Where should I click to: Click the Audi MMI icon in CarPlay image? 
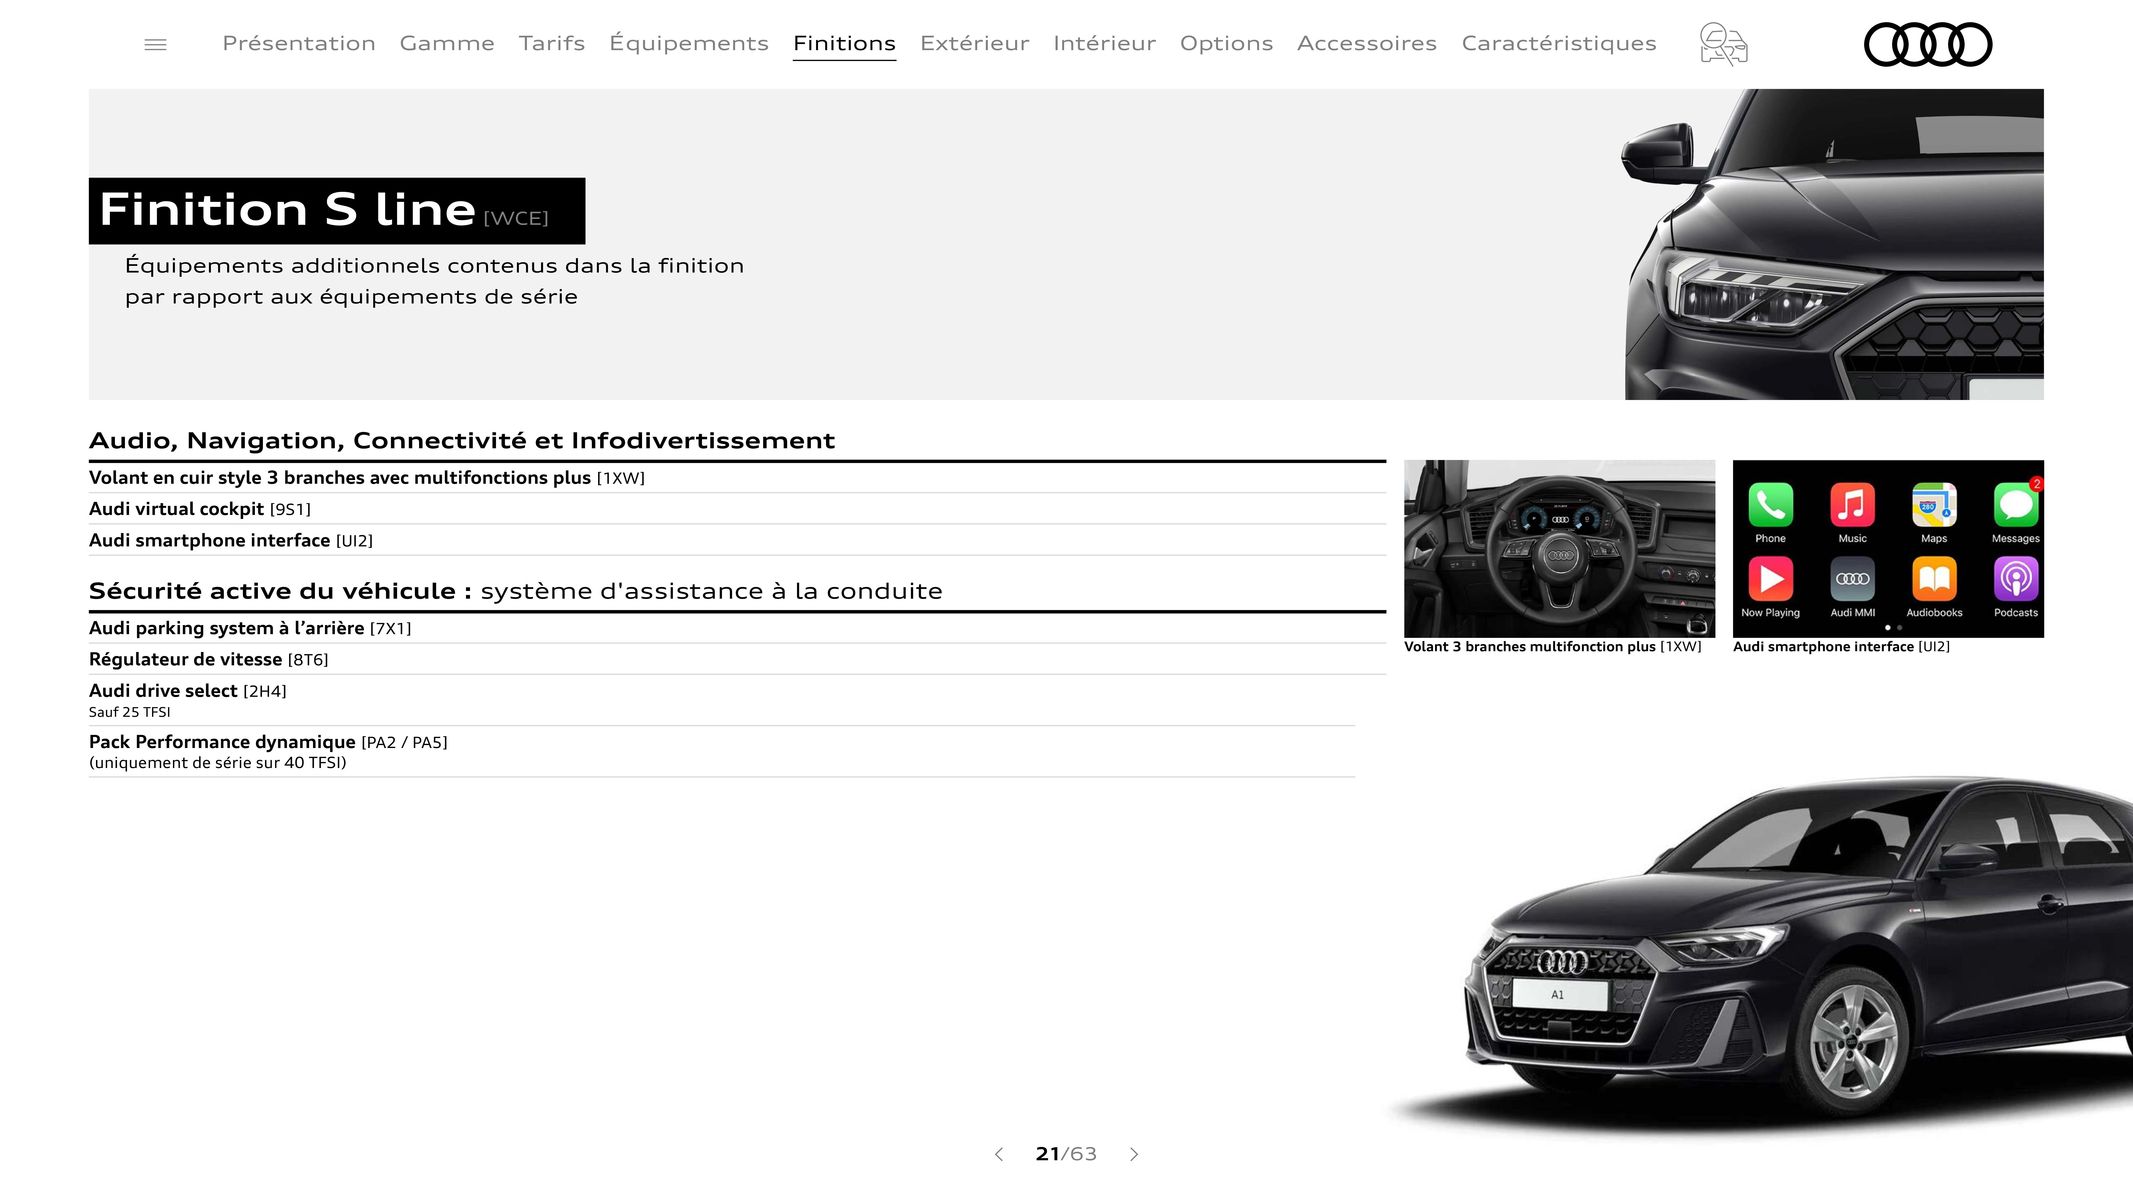[x=1852, y=579]
